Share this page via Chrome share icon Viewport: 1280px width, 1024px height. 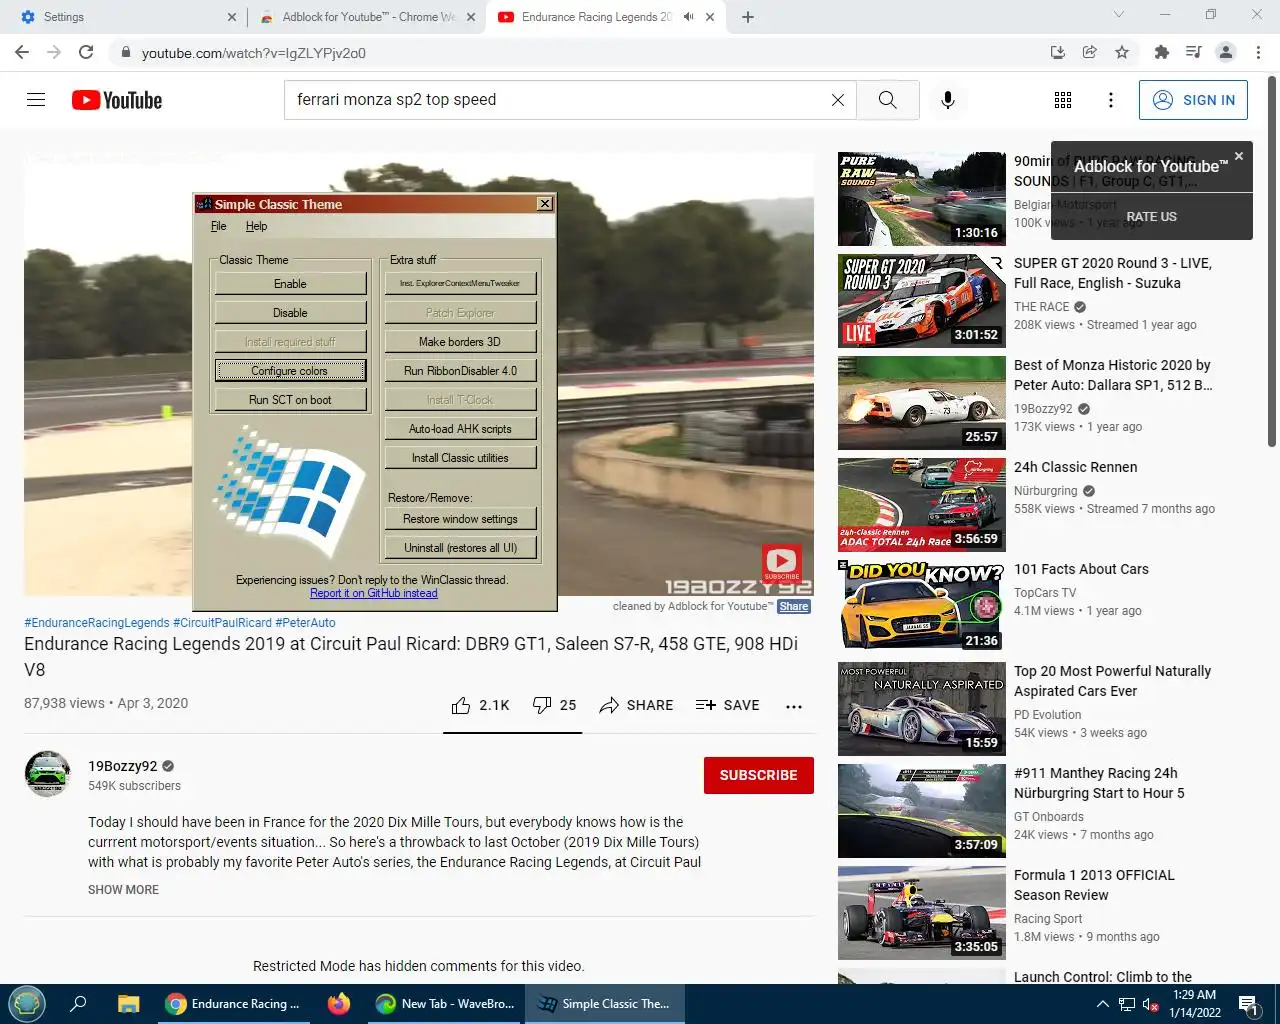pos(1090,52)
